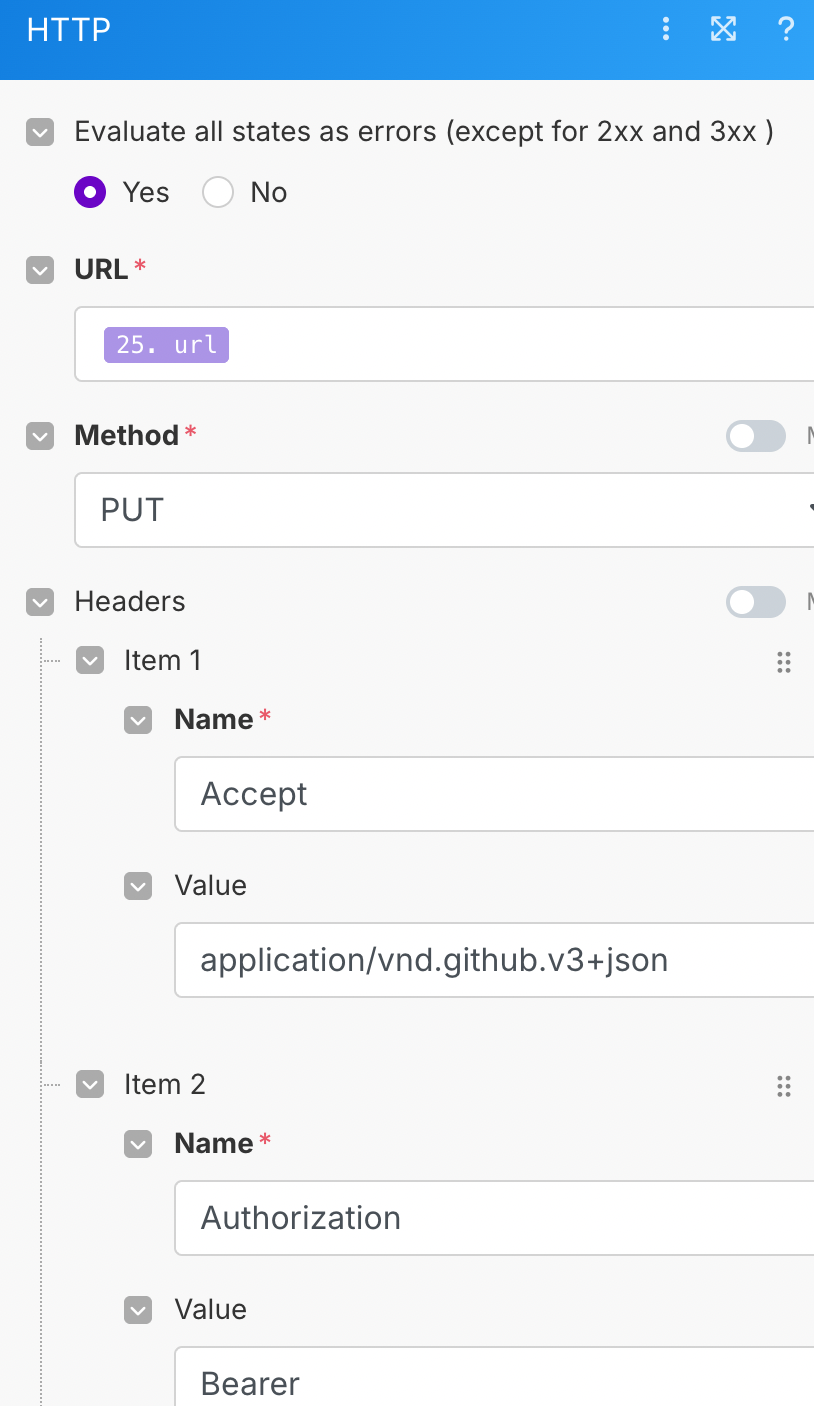This screenshot has width=814, height=1406.
Task: Collapse the Evaluate all states chevron
Action: coord(40,132)
